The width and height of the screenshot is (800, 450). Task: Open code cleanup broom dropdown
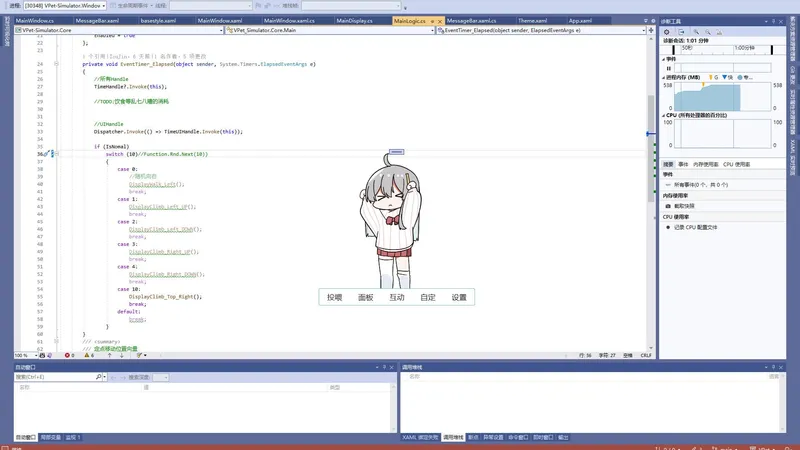(x=141, y=355)
